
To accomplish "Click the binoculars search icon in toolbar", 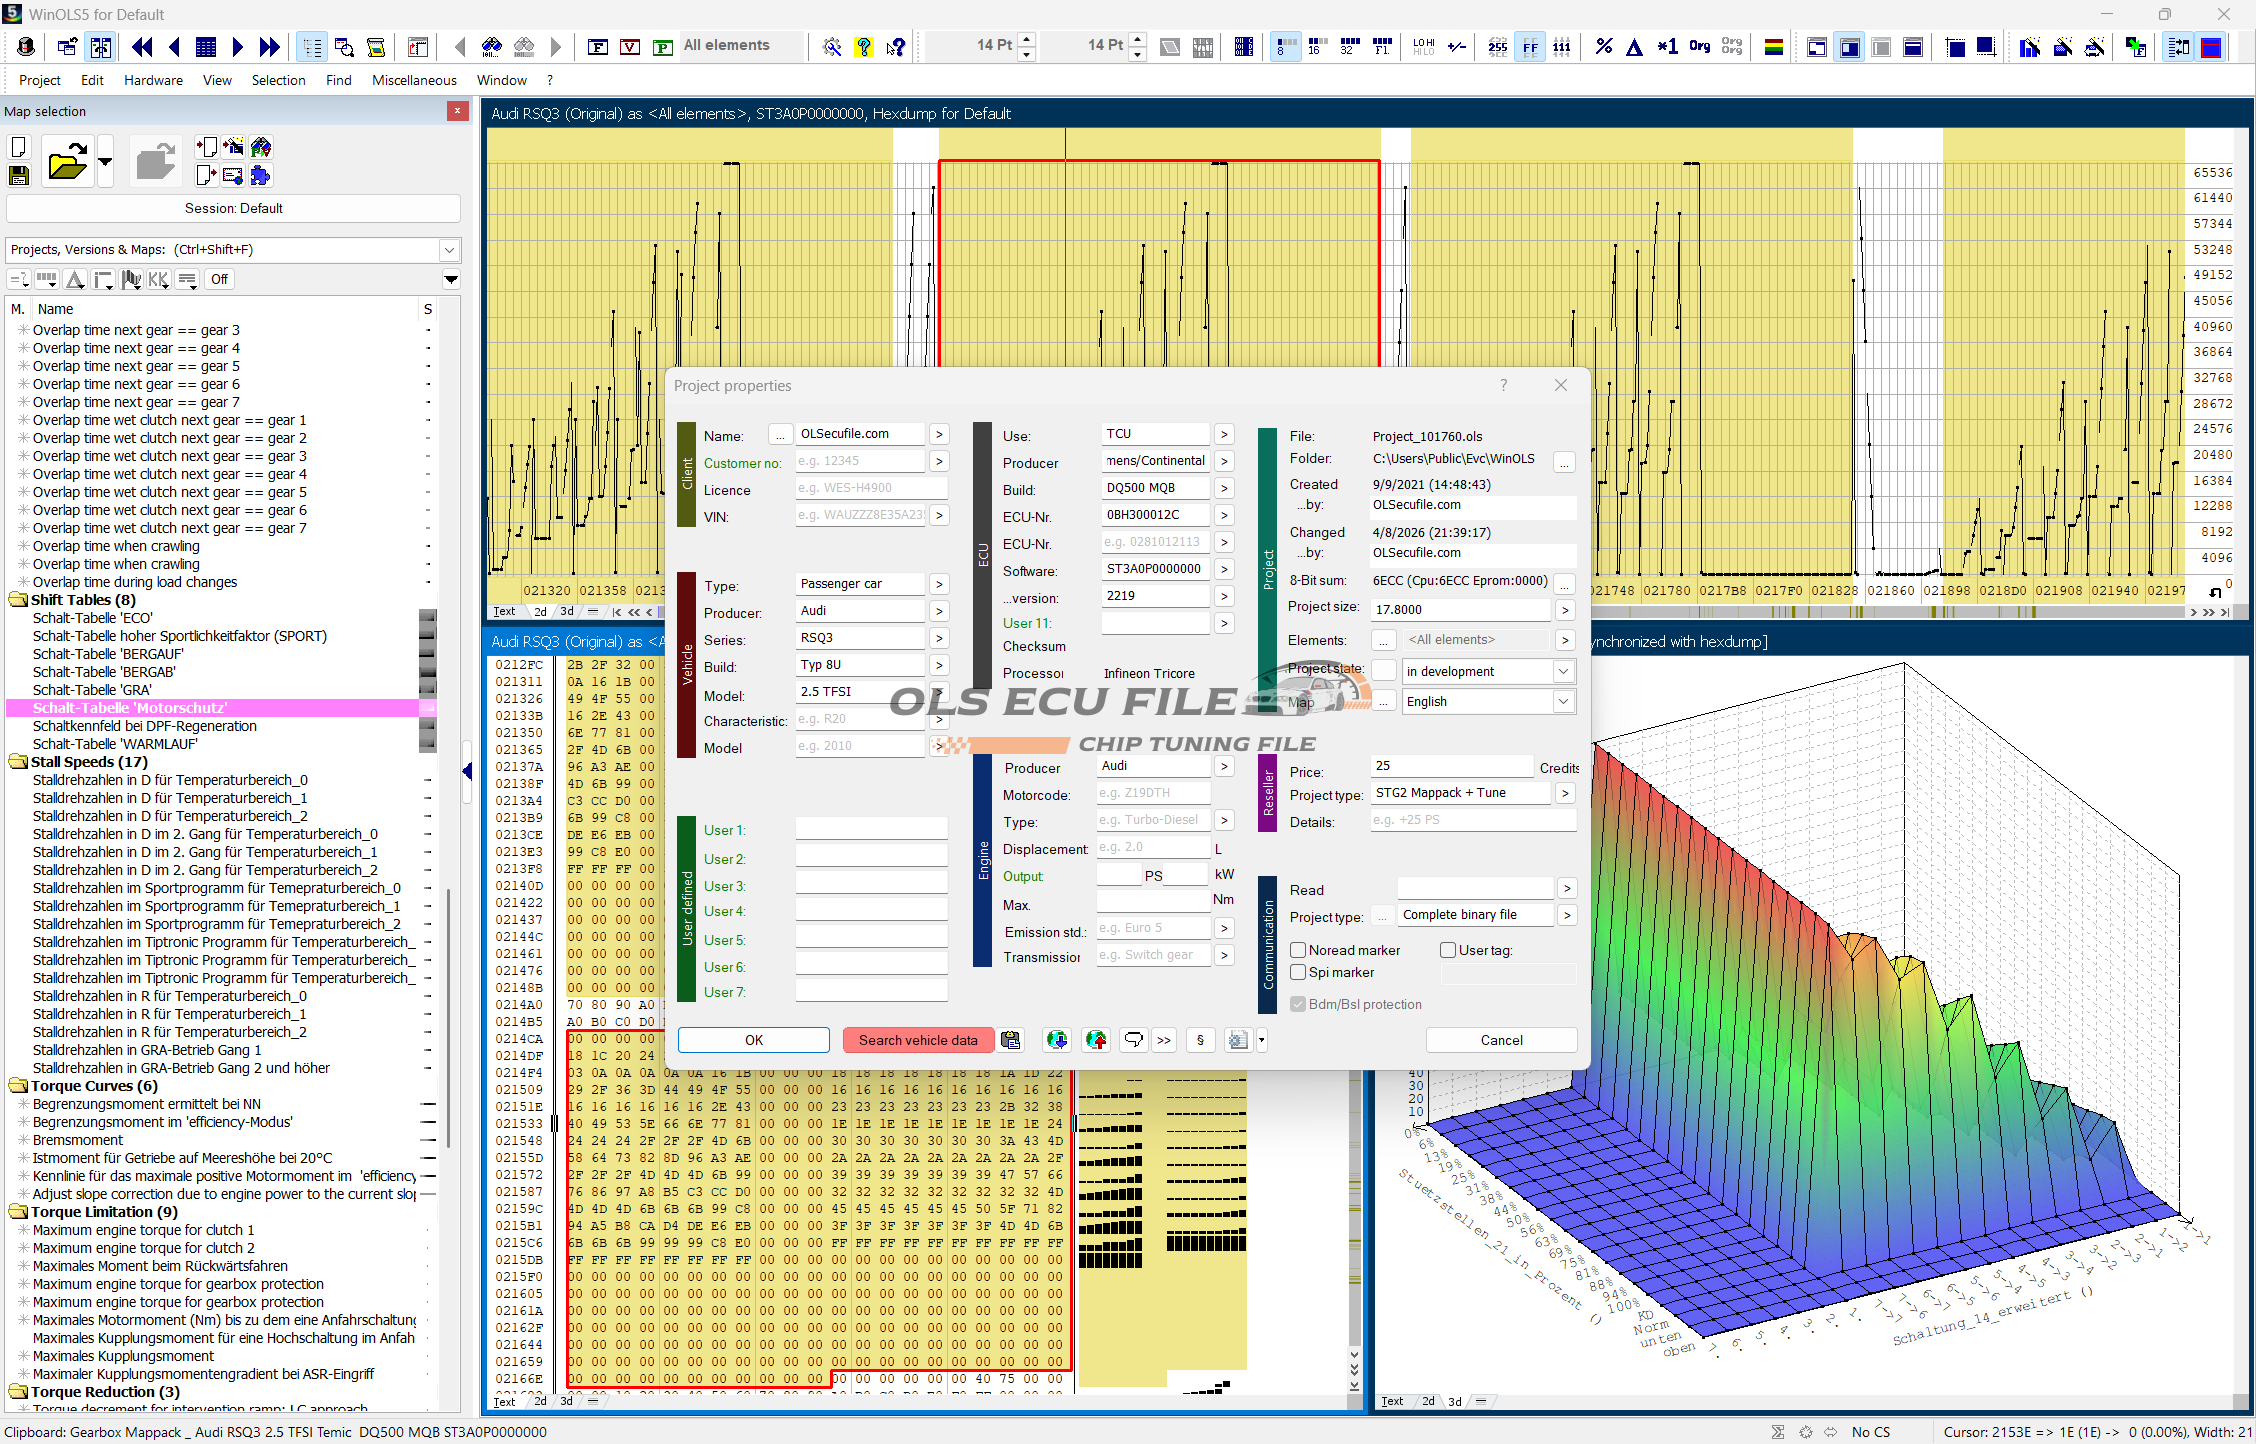I will point(491,47).
